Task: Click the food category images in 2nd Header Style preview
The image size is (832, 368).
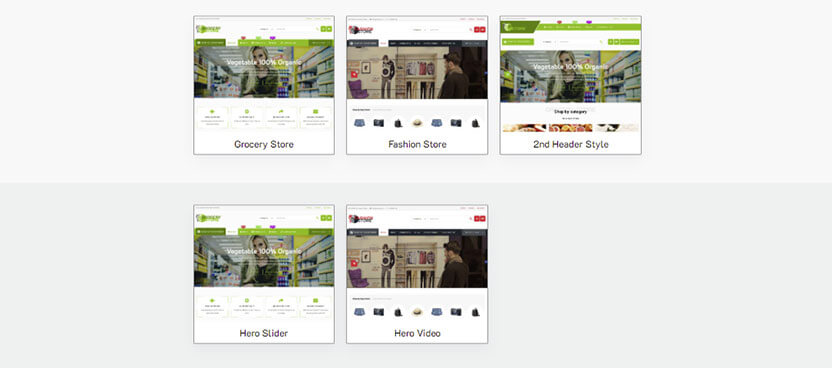Action: pos(570,128)
